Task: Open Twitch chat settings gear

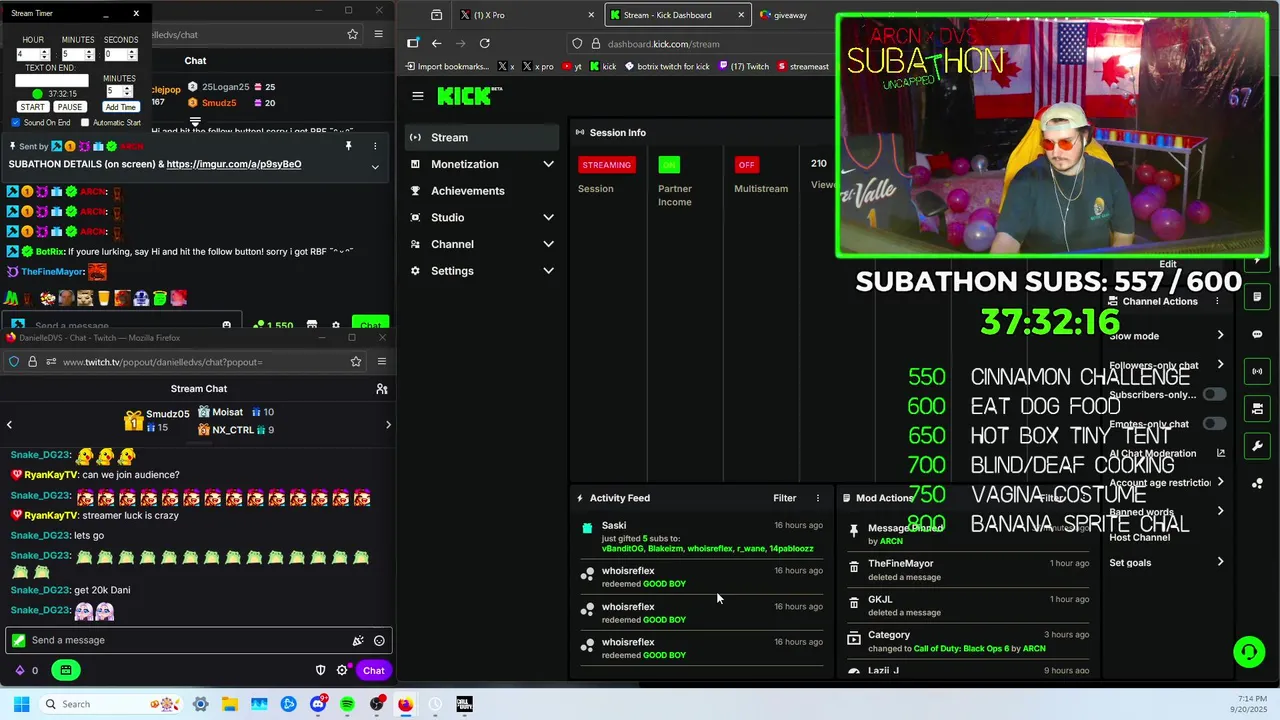Action: tap(342, 670)
